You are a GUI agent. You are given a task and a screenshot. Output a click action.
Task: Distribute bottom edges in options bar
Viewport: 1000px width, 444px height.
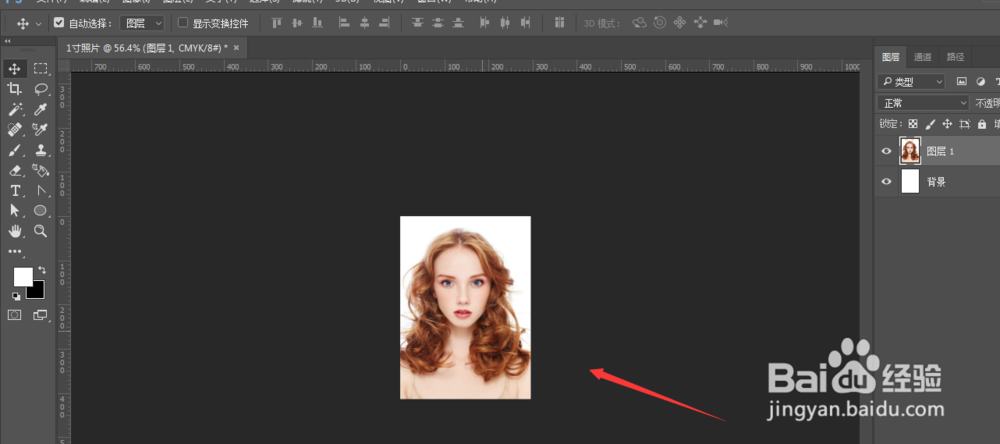[458, 23]
